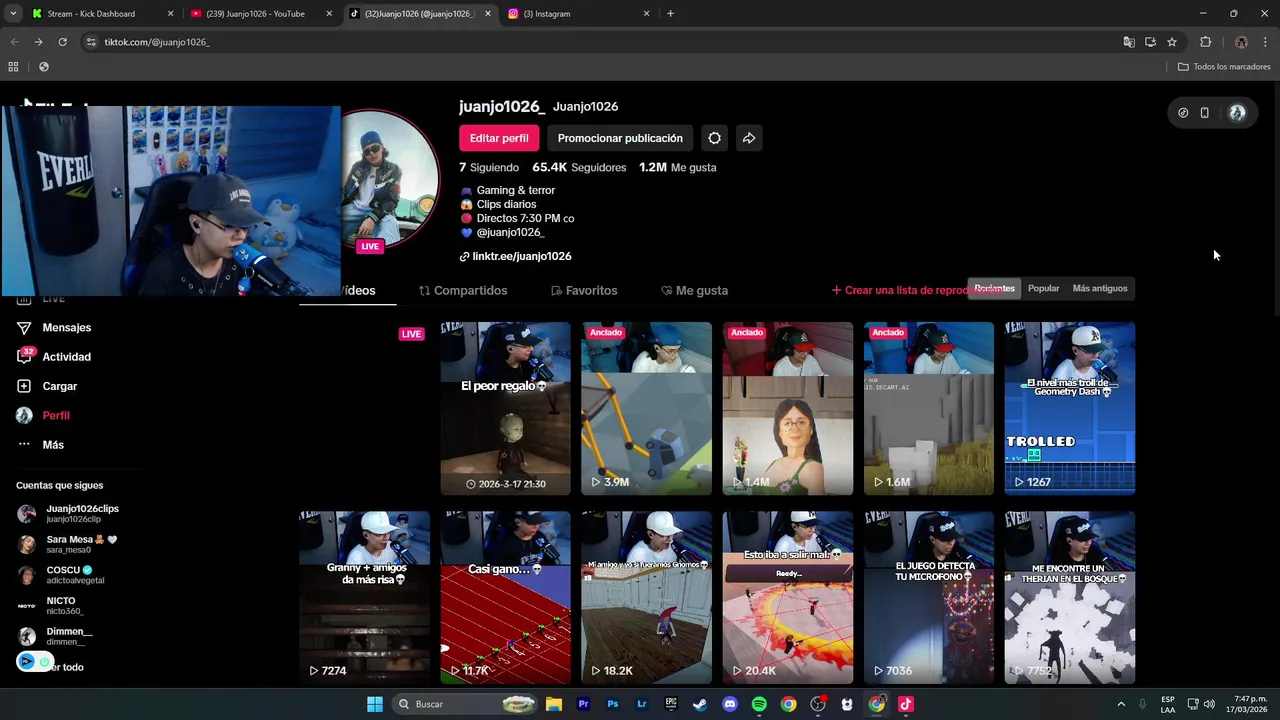
Task: Switch to Stream - Kick Dashboard tab
Action: [x=103, y=14]
